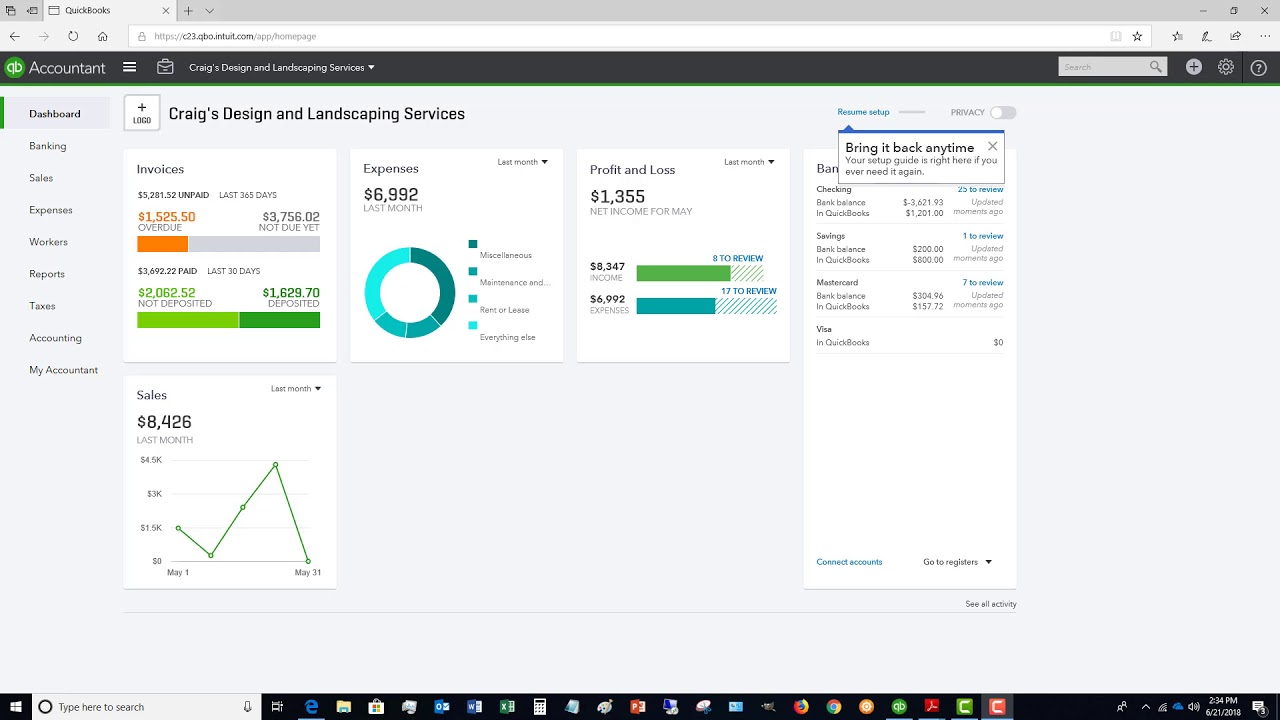
Task: Open My Accountant in the sidebar
Action: point(64,370)
